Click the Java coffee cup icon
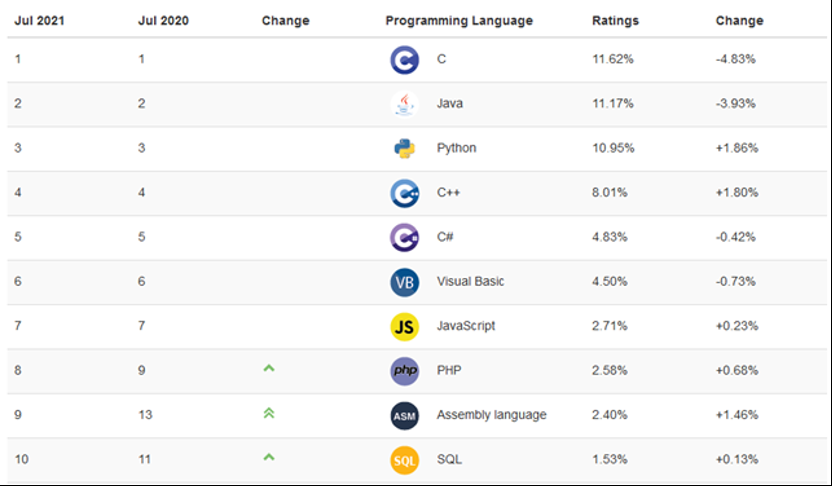Screen dimensions: 832x486 tap(405, 104)
